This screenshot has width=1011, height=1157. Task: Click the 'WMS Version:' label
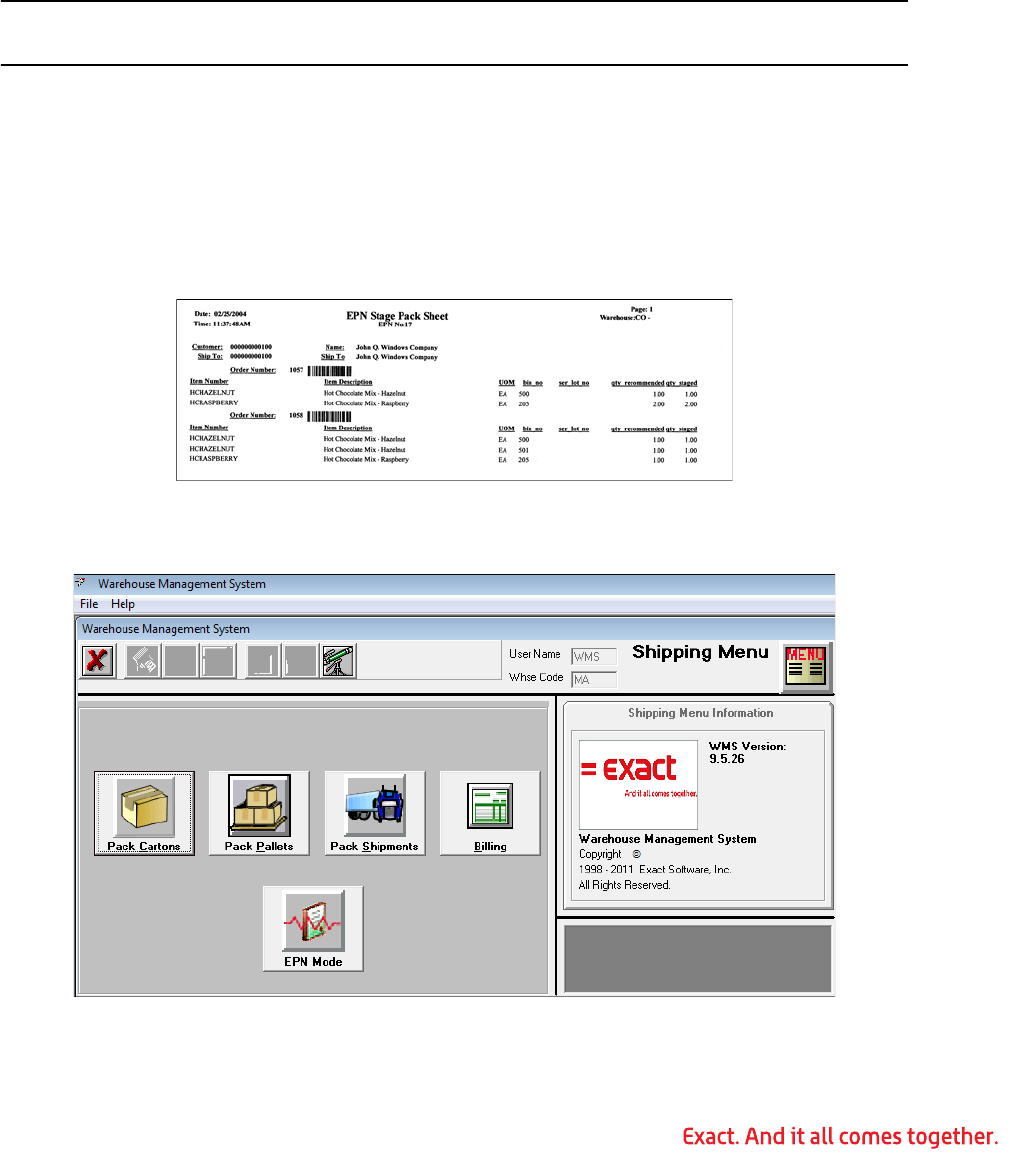[x=748, y=746]
